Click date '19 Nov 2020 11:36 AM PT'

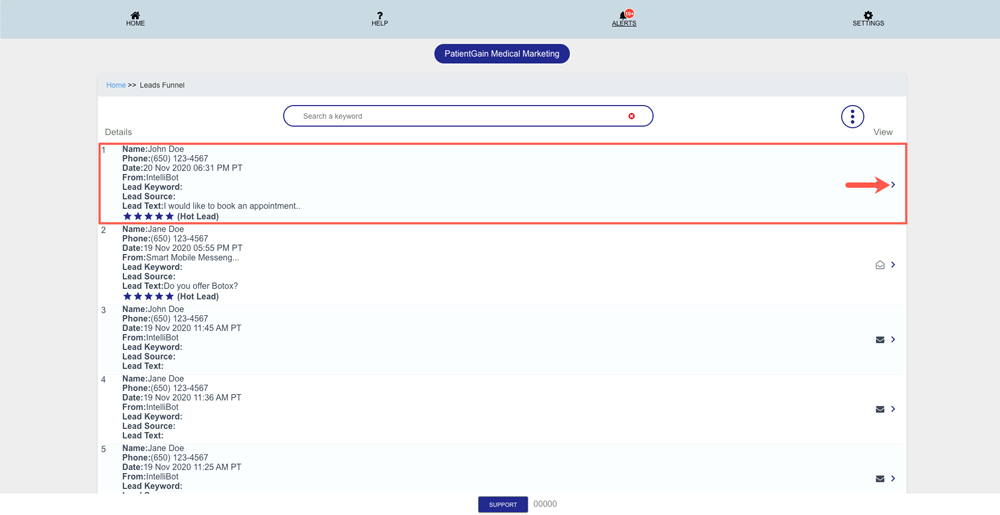tap(192, 398)
